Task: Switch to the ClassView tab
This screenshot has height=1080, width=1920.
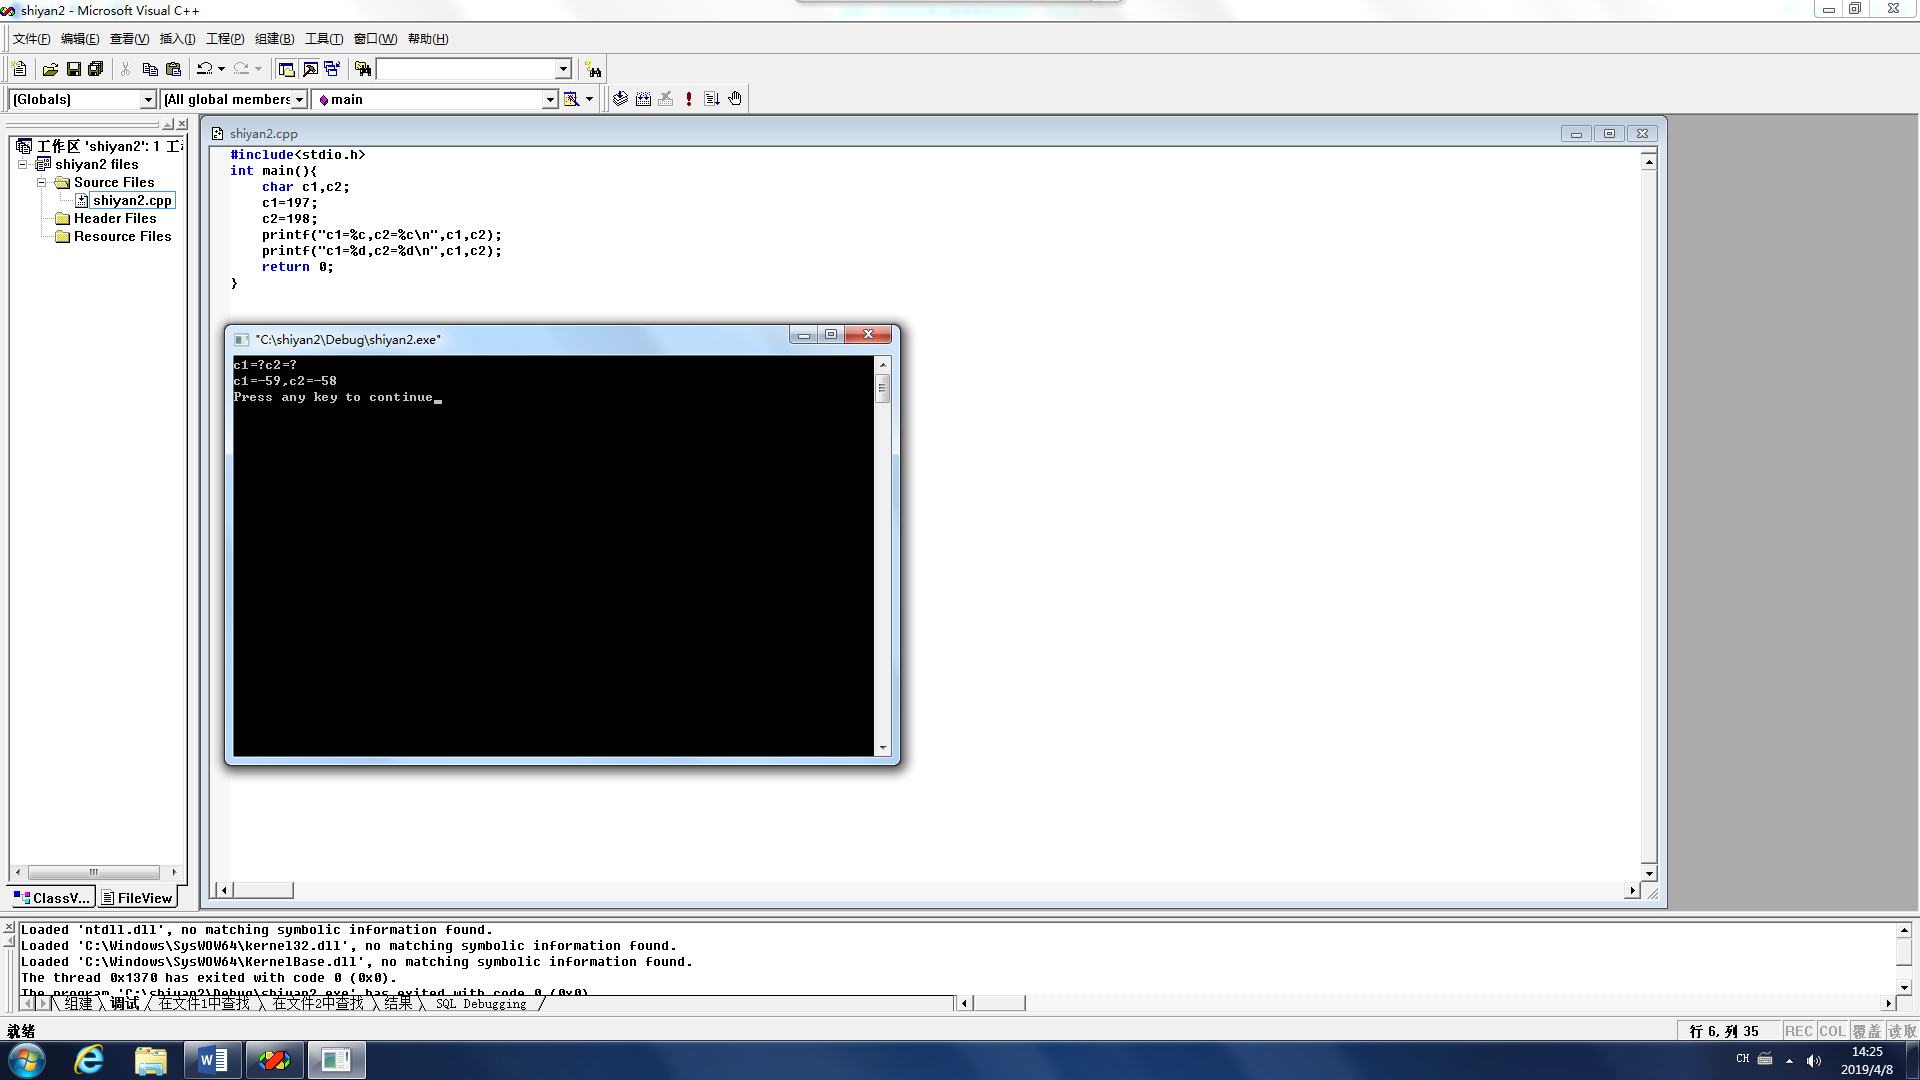Action: click(x=53, y=898)
